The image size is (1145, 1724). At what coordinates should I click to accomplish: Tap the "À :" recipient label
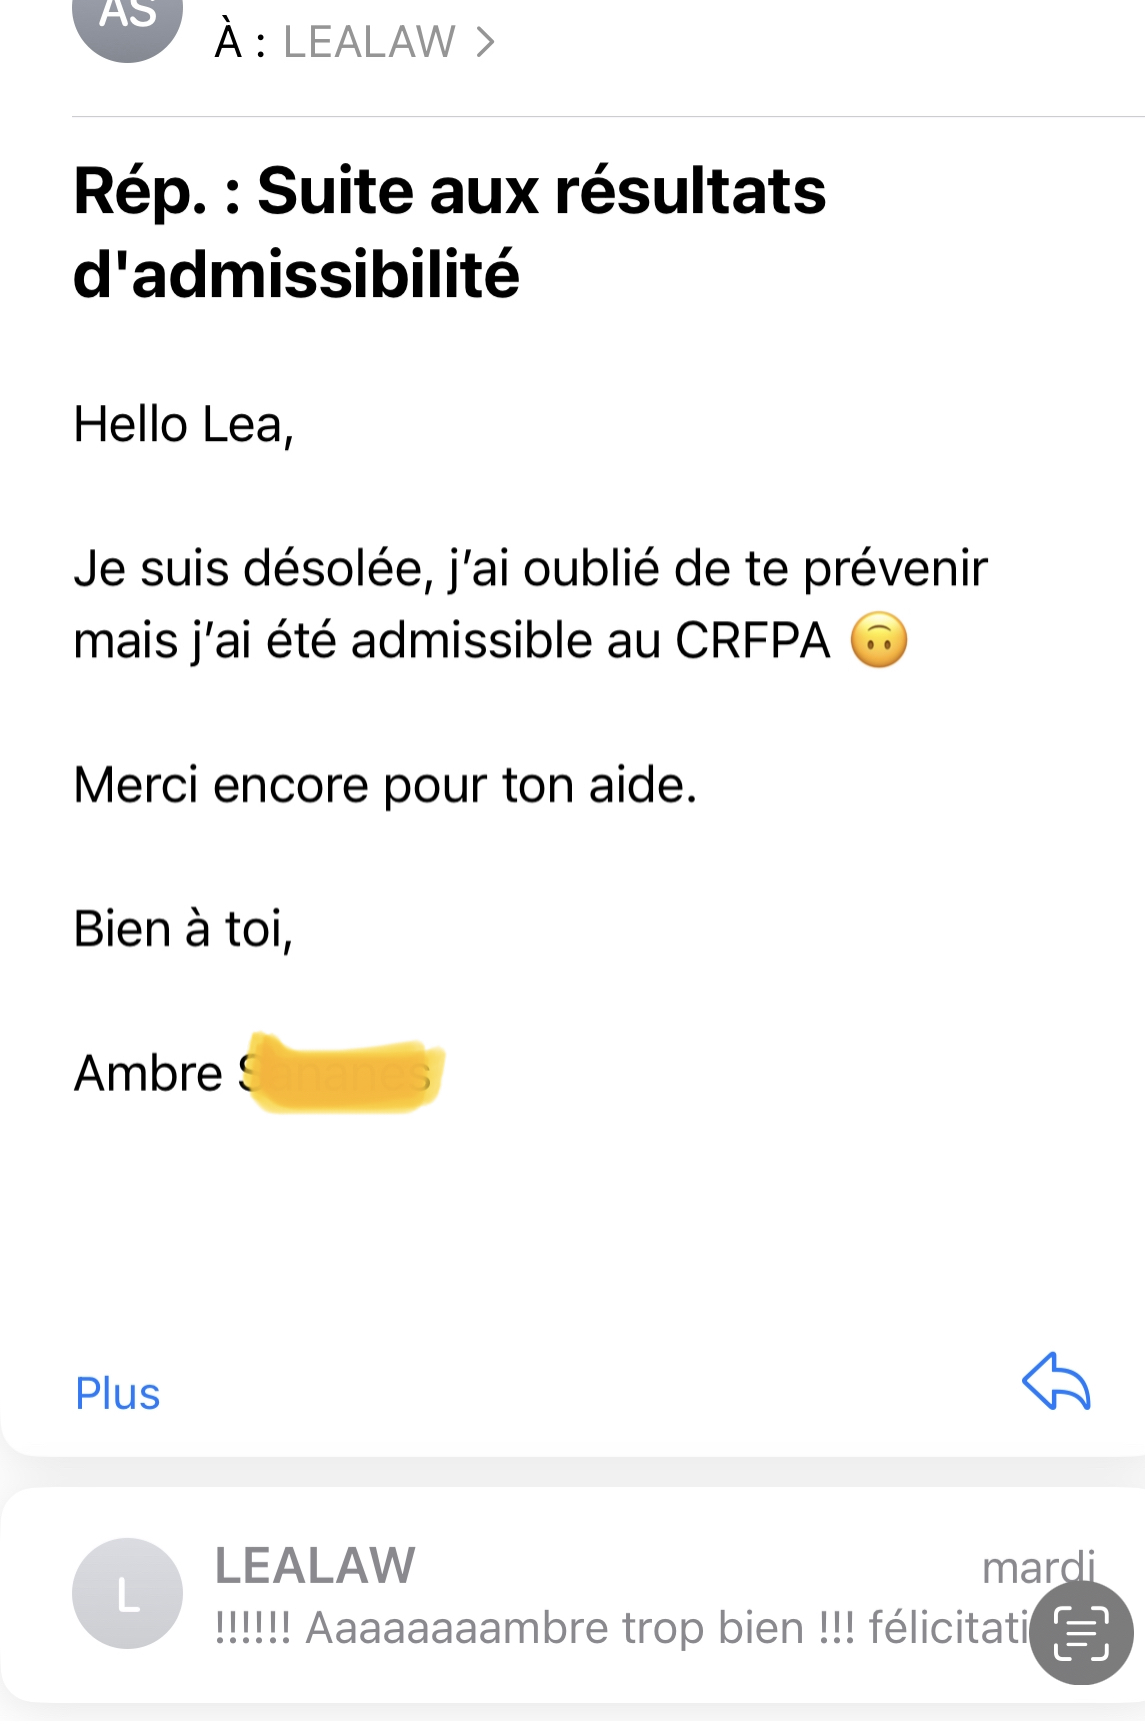tap(240, 42)
